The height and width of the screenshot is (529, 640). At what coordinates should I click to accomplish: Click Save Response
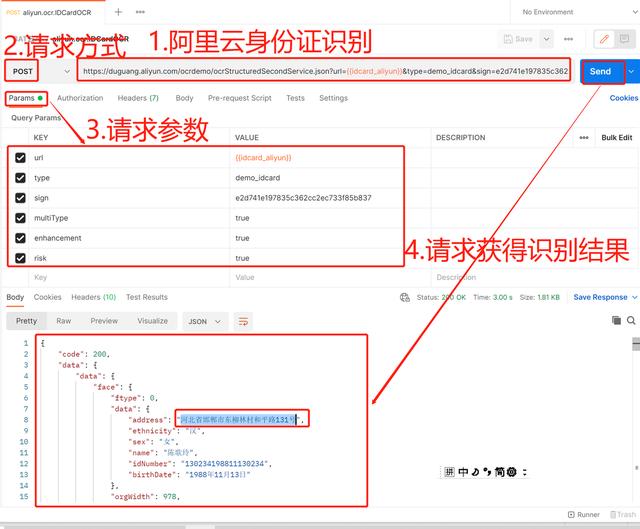tap(600, 298)
